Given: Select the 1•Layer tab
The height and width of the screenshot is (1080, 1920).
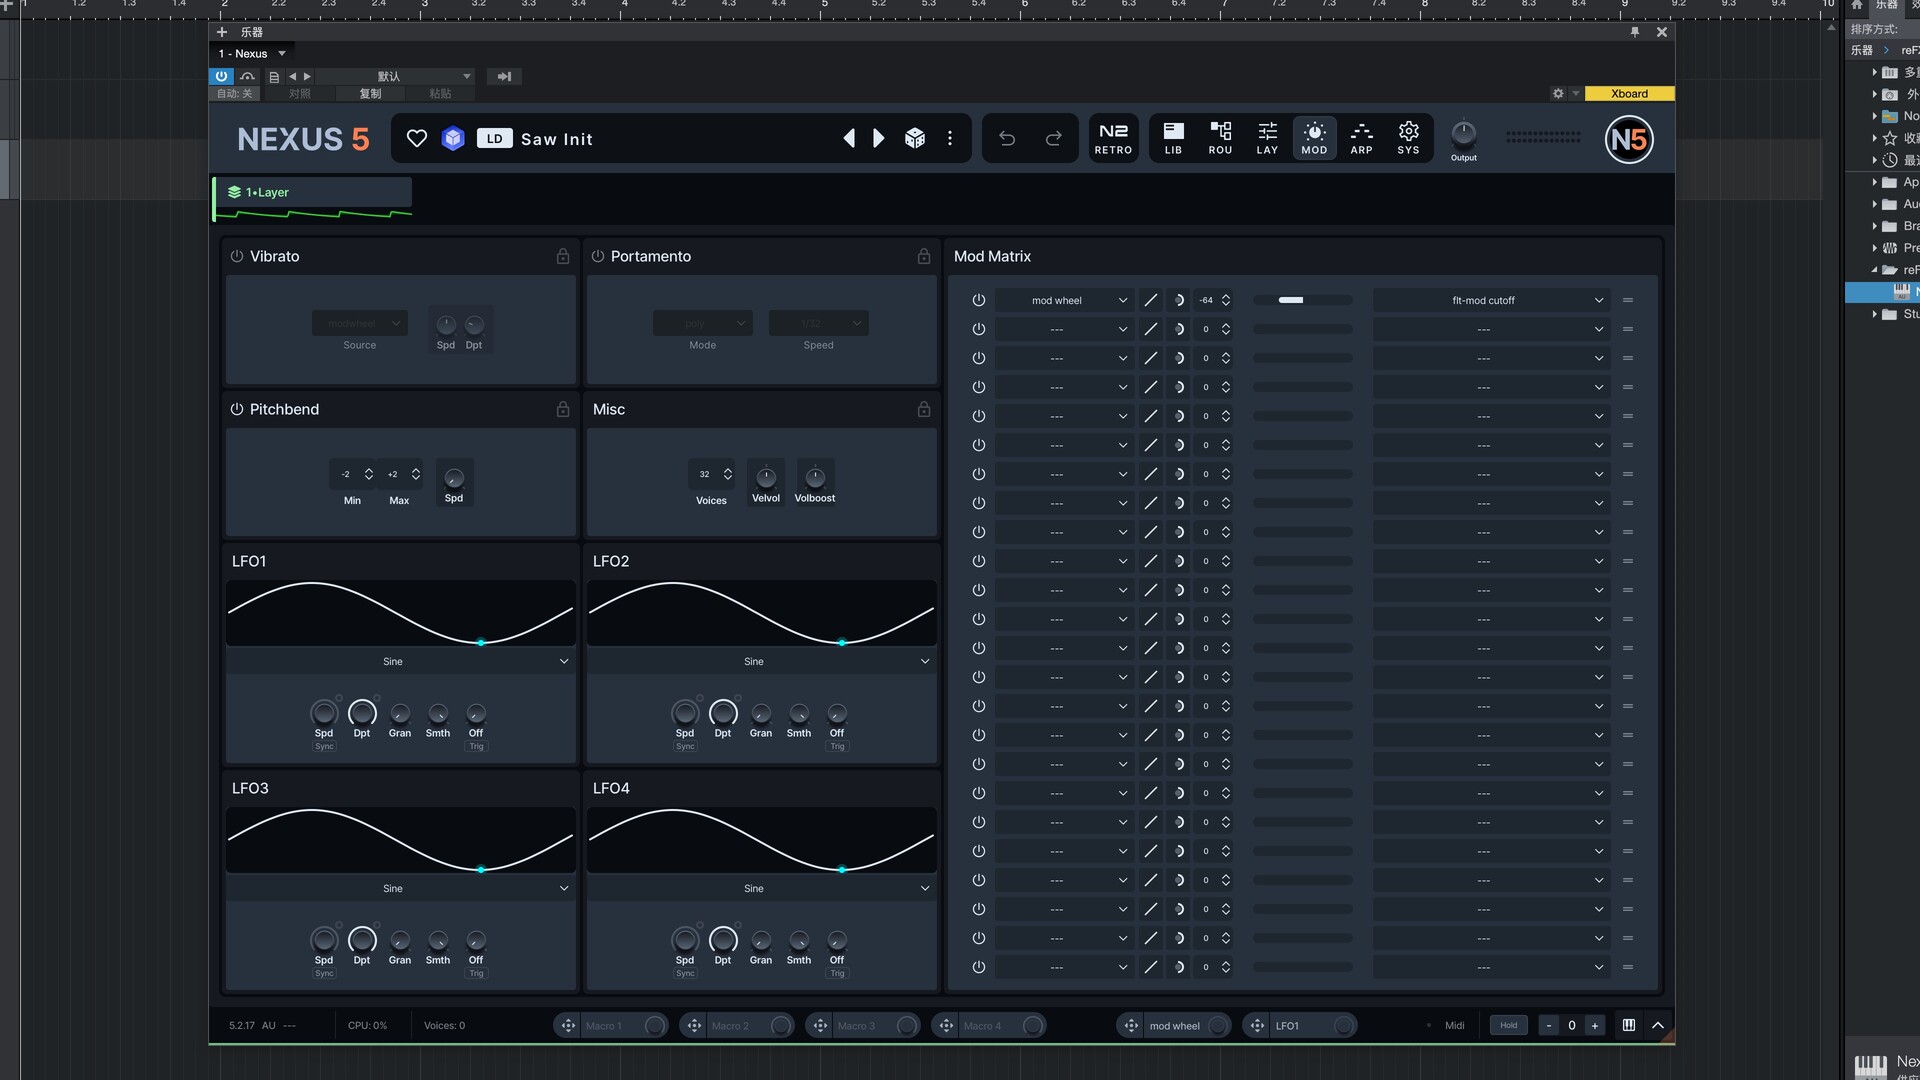Looking at the screenshot, I should click(312, 192).
